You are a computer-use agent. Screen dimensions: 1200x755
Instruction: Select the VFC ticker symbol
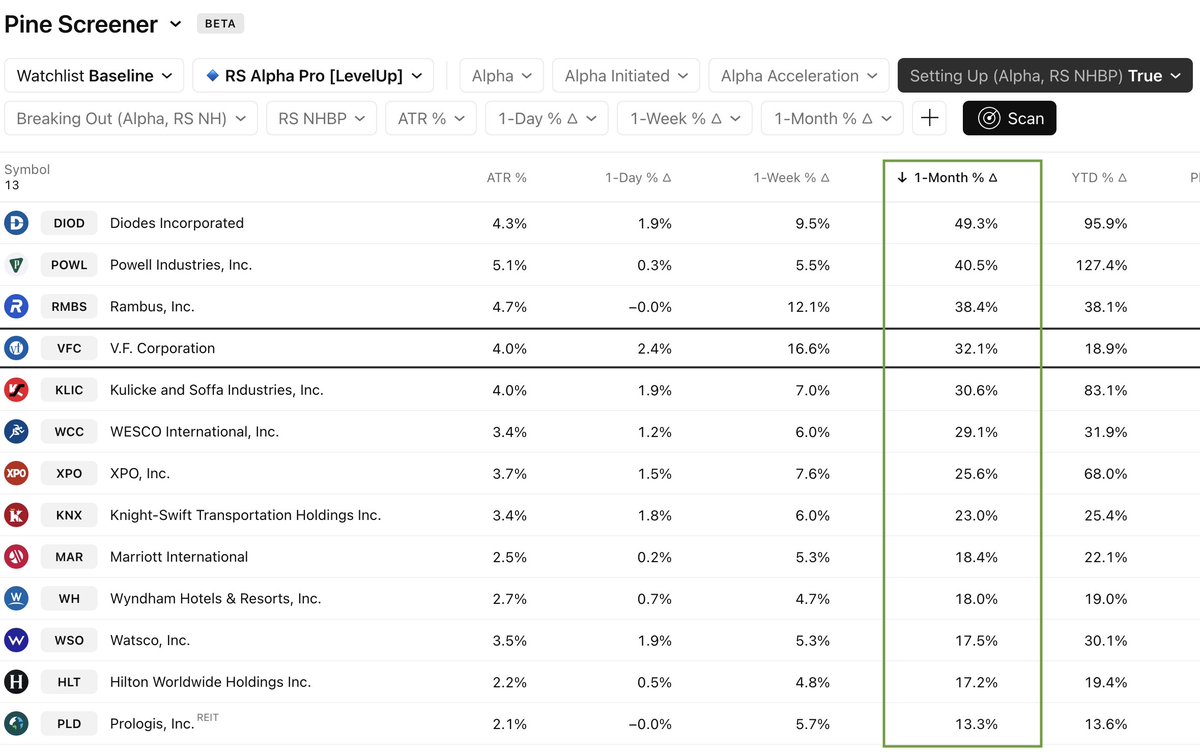pos(69,348)
